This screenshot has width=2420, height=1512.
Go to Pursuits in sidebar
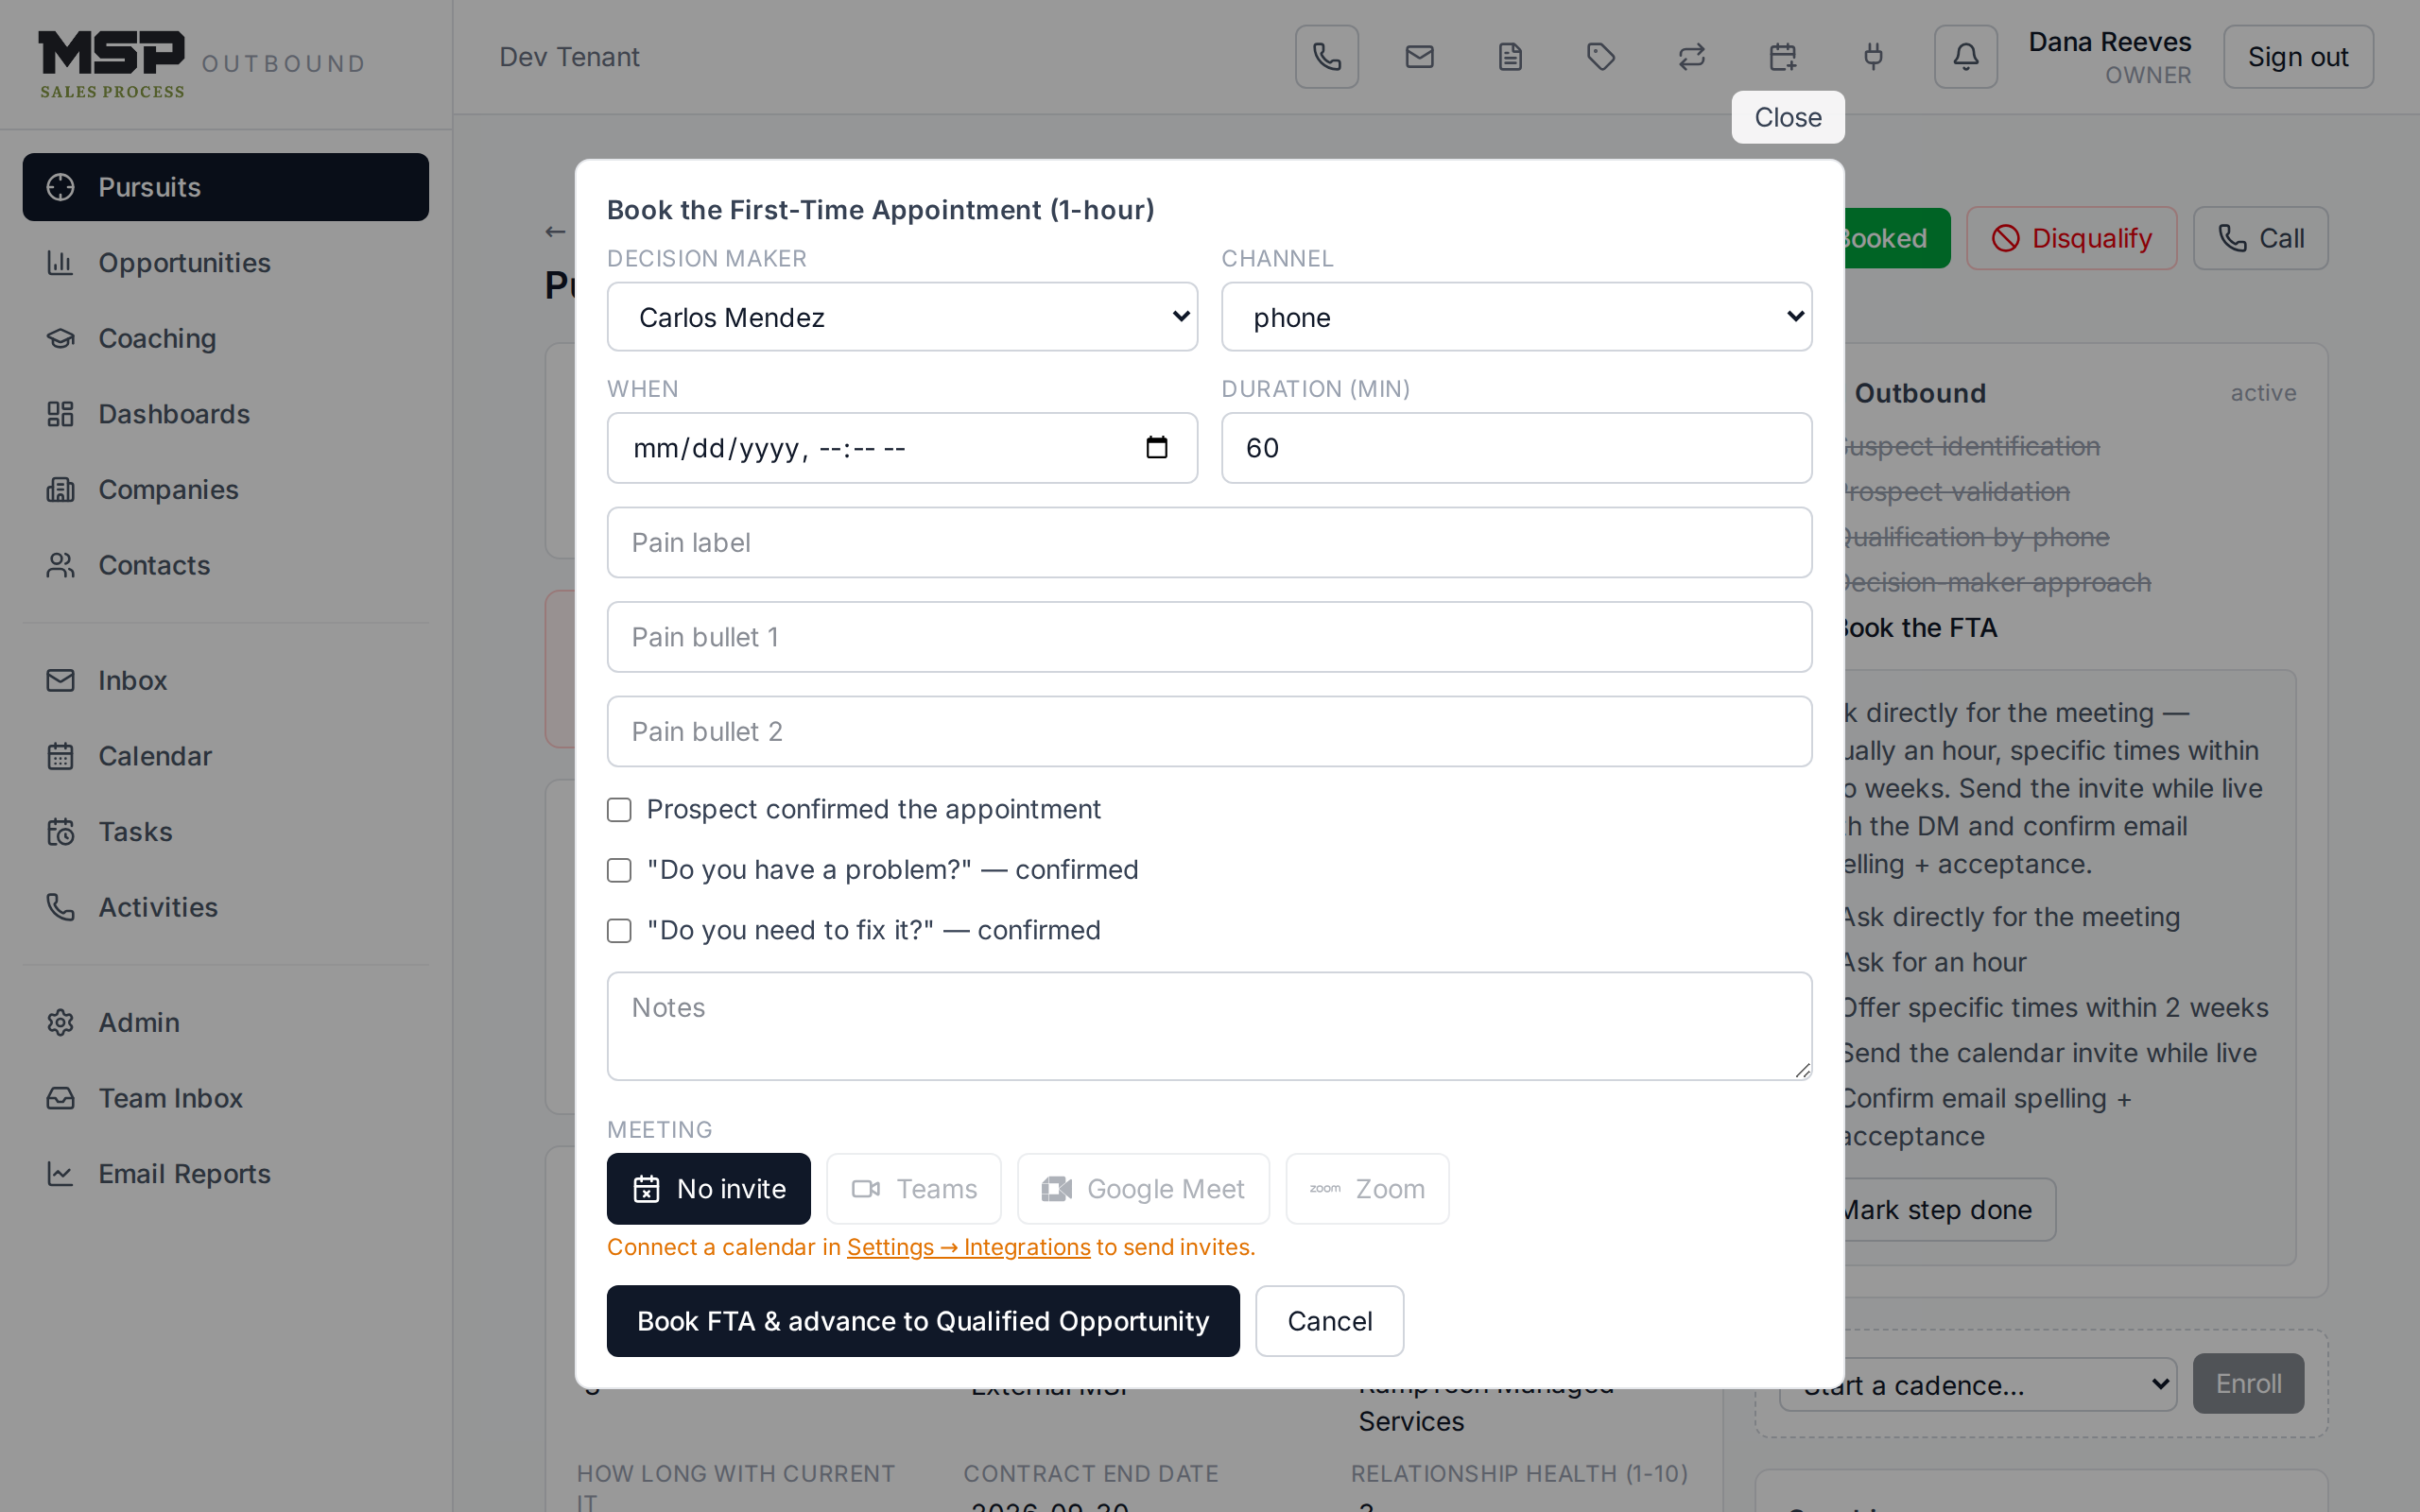click(226, 187)
